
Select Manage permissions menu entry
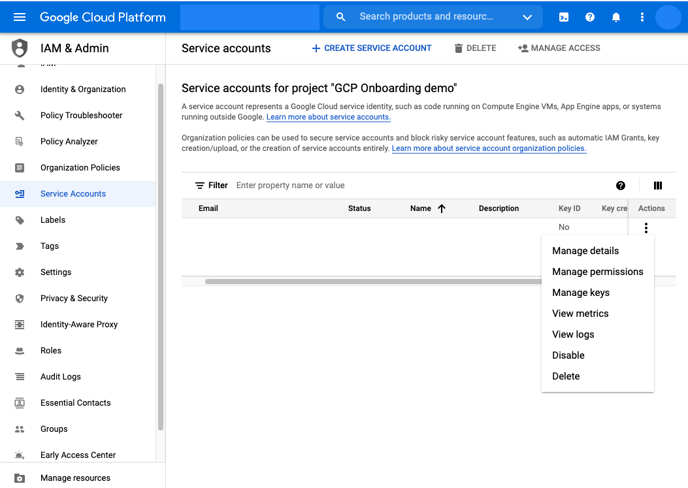click(x=598, y=272)
